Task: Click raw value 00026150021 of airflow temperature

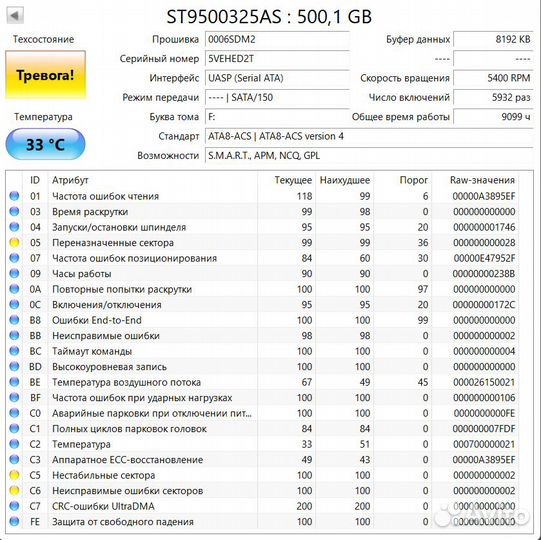Action: click(484, 382)
